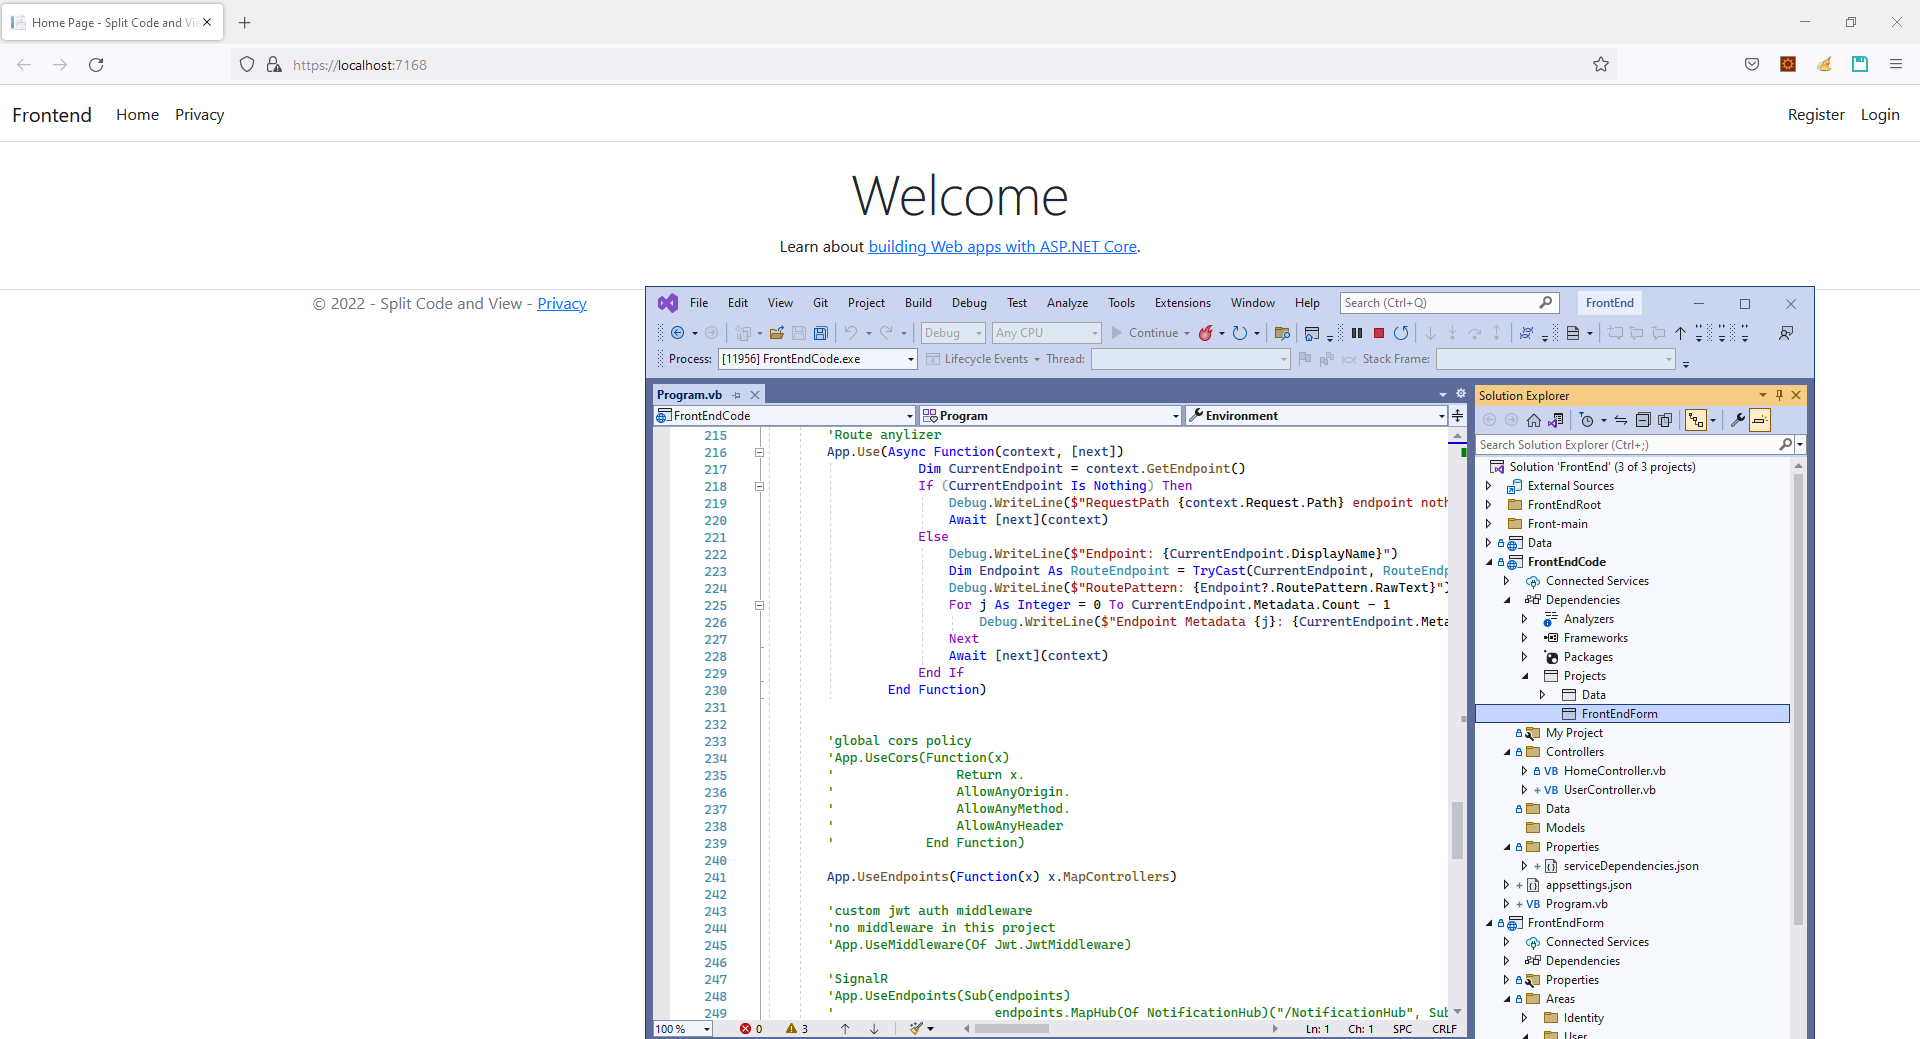Toggle pin on the Program.vb tab
The width and height of the screenshot is (1920, 1039).
[x=737, y=395]
